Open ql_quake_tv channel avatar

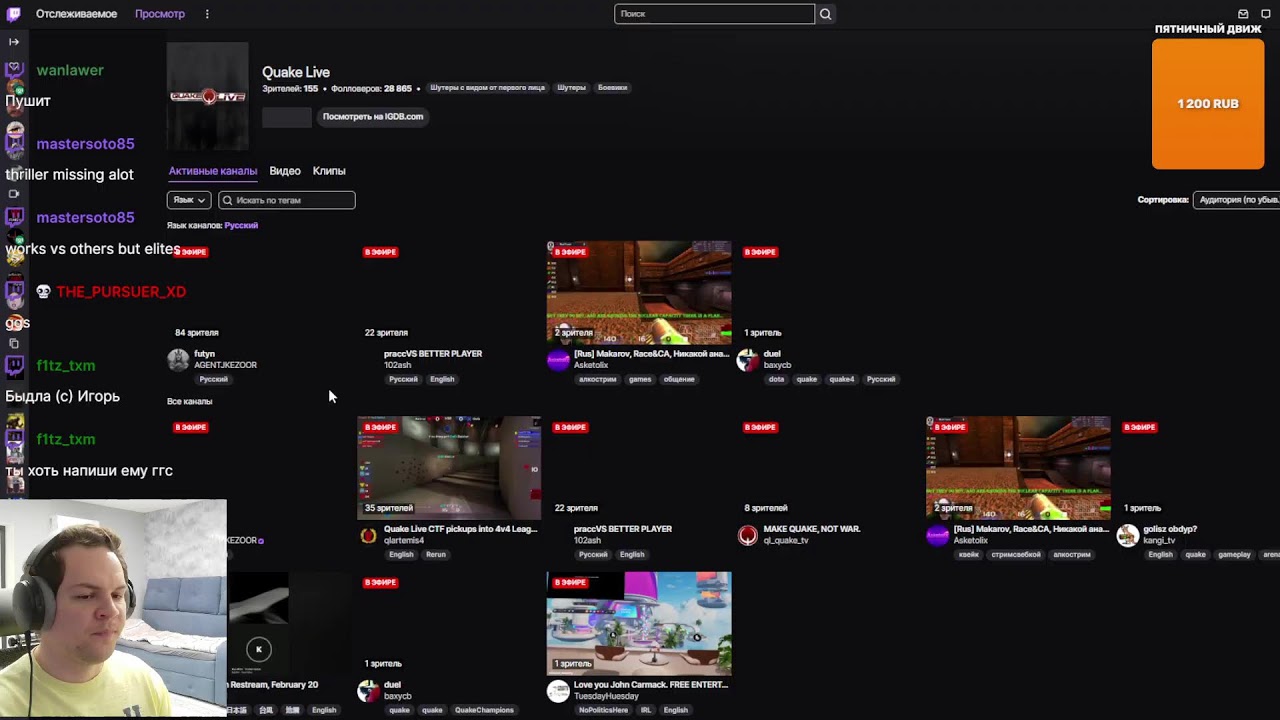748,535
